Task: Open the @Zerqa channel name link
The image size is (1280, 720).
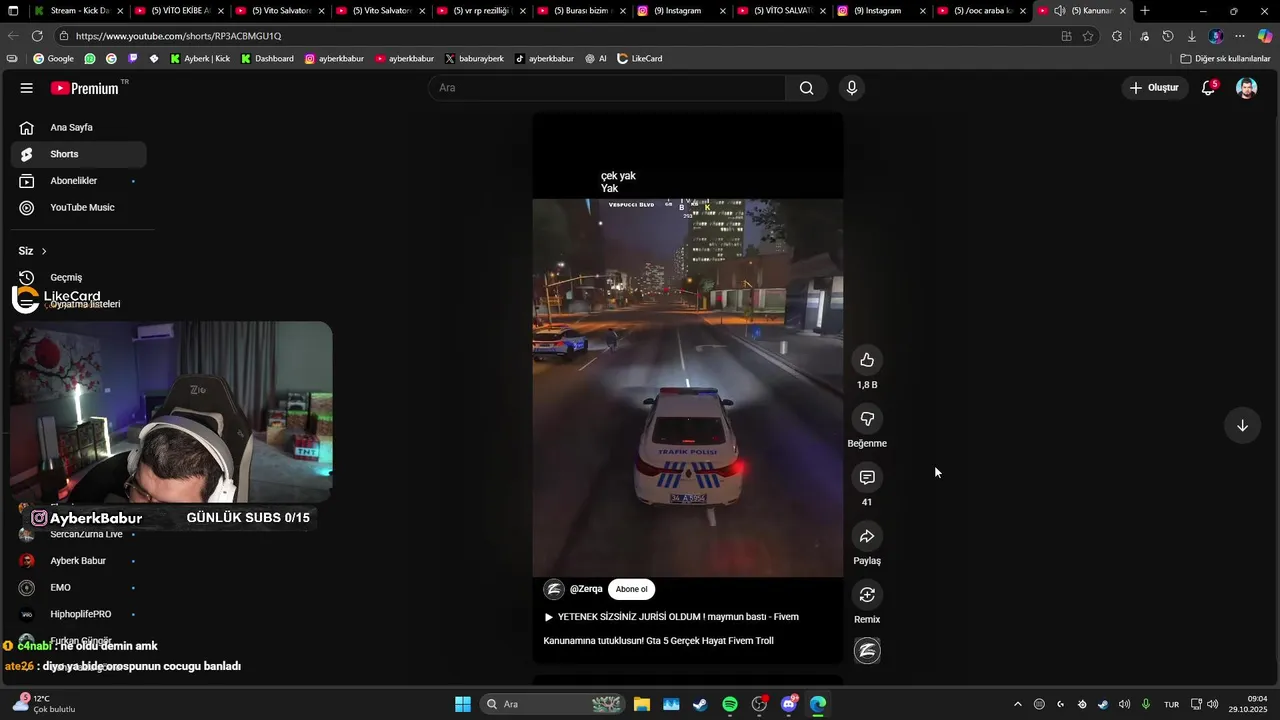Action: coord(586,589)
